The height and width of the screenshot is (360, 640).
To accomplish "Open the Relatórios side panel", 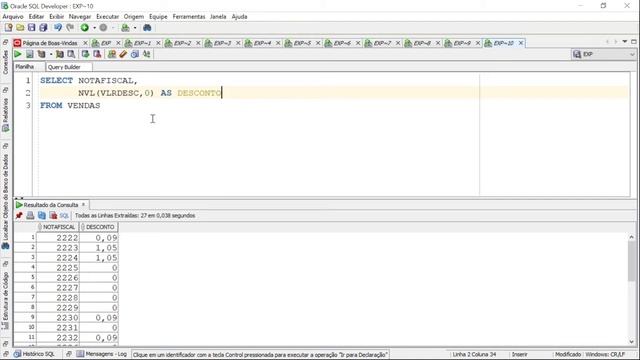I will [x=5, y=114].
